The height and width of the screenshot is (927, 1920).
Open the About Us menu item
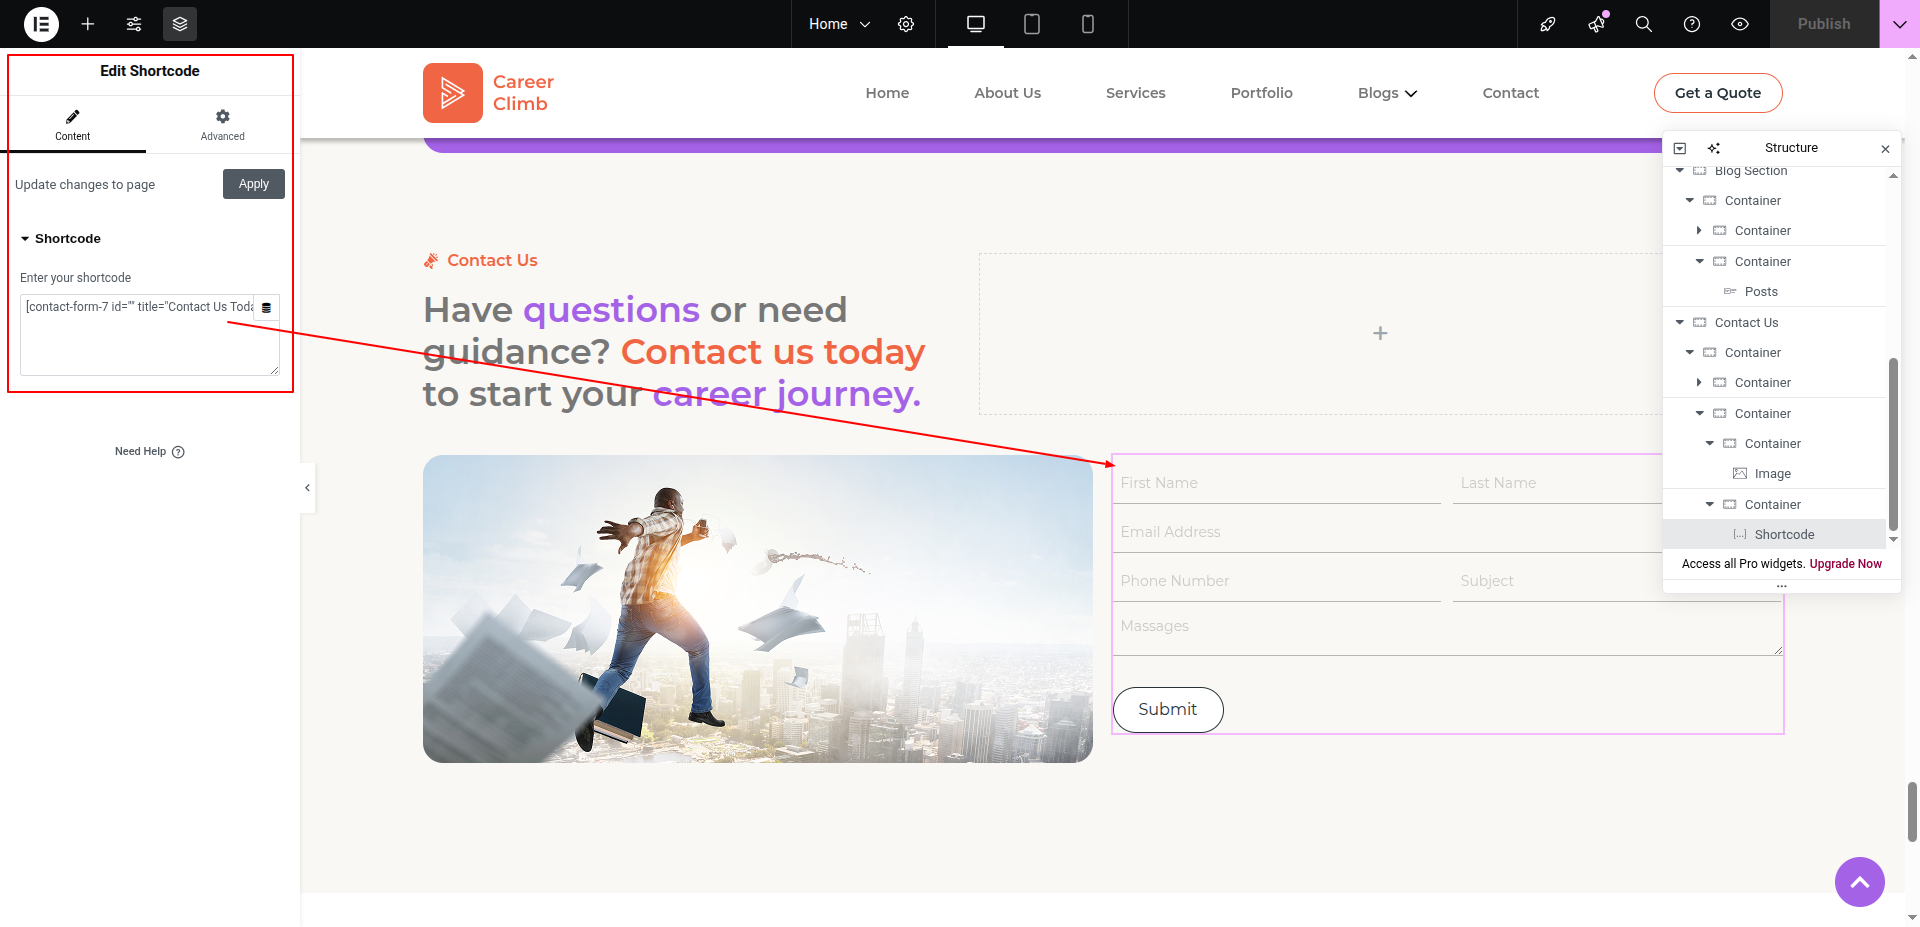pyautogui.click(x=1007, y=93)
